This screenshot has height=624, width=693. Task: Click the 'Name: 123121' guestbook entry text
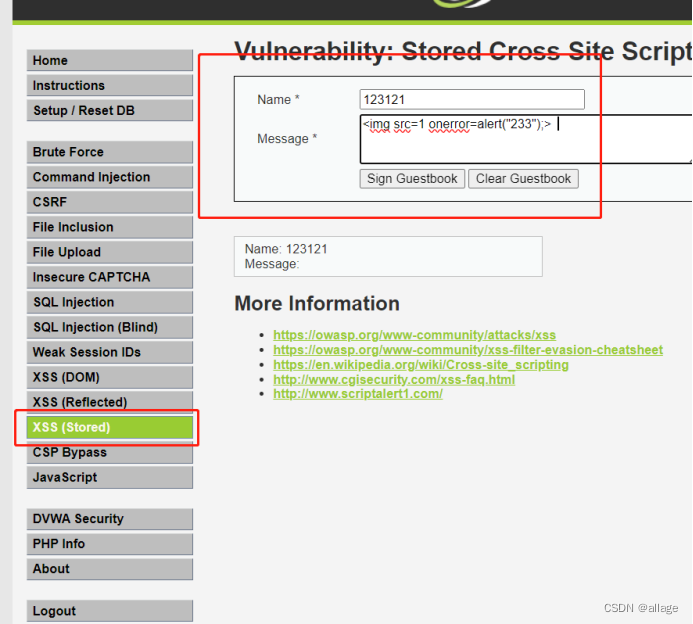point(286,249)
